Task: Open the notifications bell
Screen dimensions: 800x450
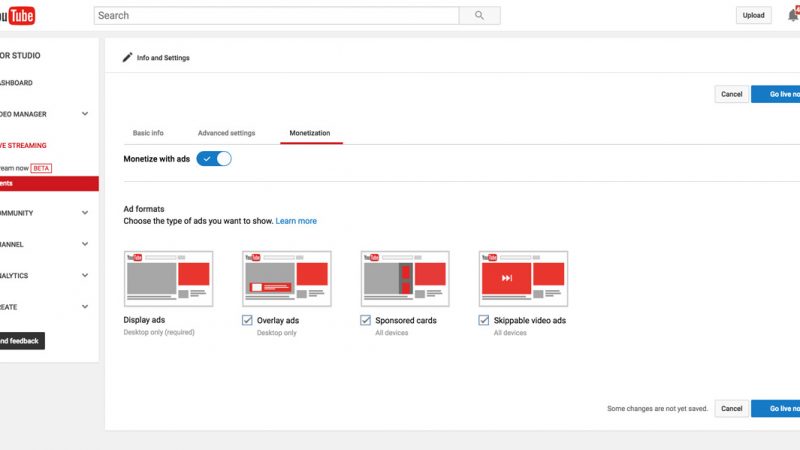Action: pyautogui.click(x=792, y=15)
